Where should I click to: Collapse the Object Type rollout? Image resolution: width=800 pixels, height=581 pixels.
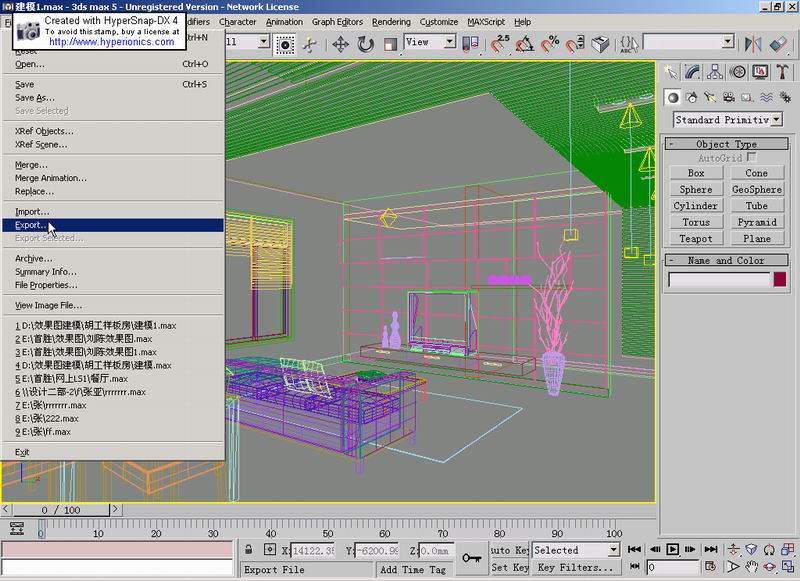click(727, 144)
